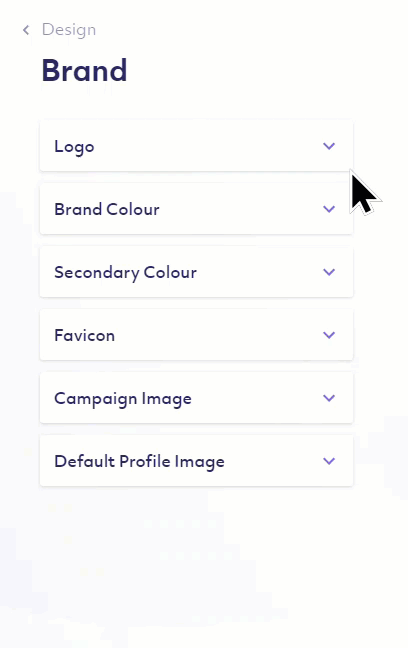Expand the Logo section label
408x648 pixels.
(74, 147)
